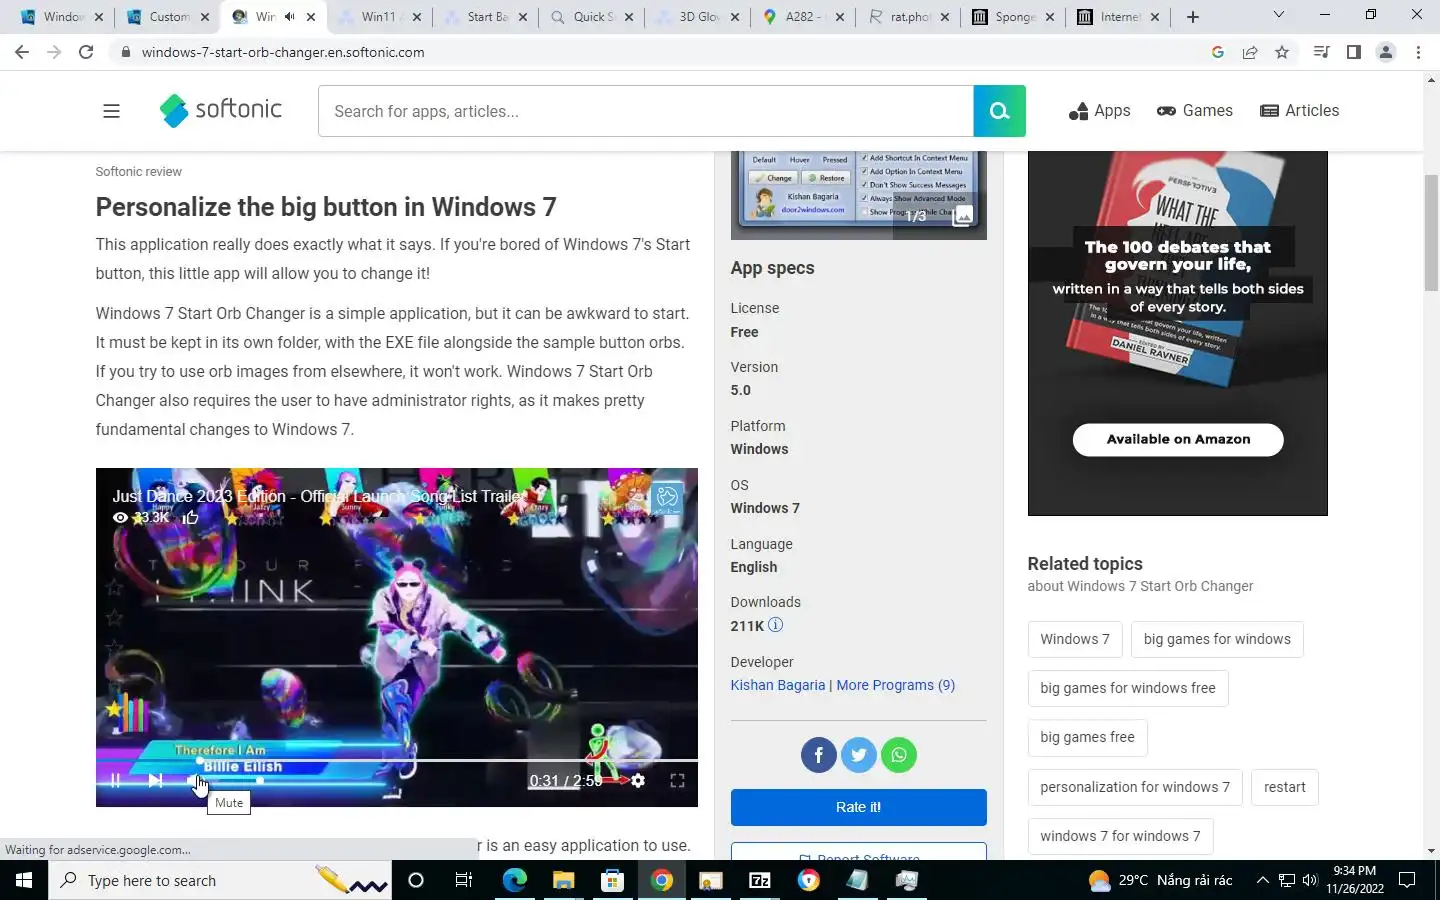Click the Just Dance 2023 video title
The image size is (1440, 900).
[319, 496]
